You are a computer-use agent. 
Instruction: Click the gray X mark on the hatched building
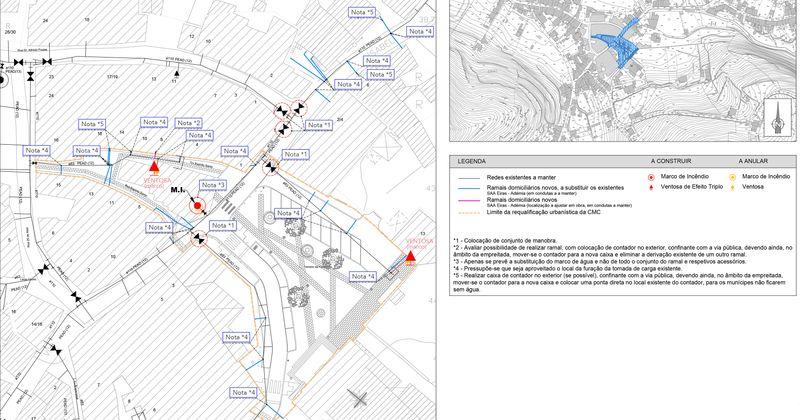359,399
